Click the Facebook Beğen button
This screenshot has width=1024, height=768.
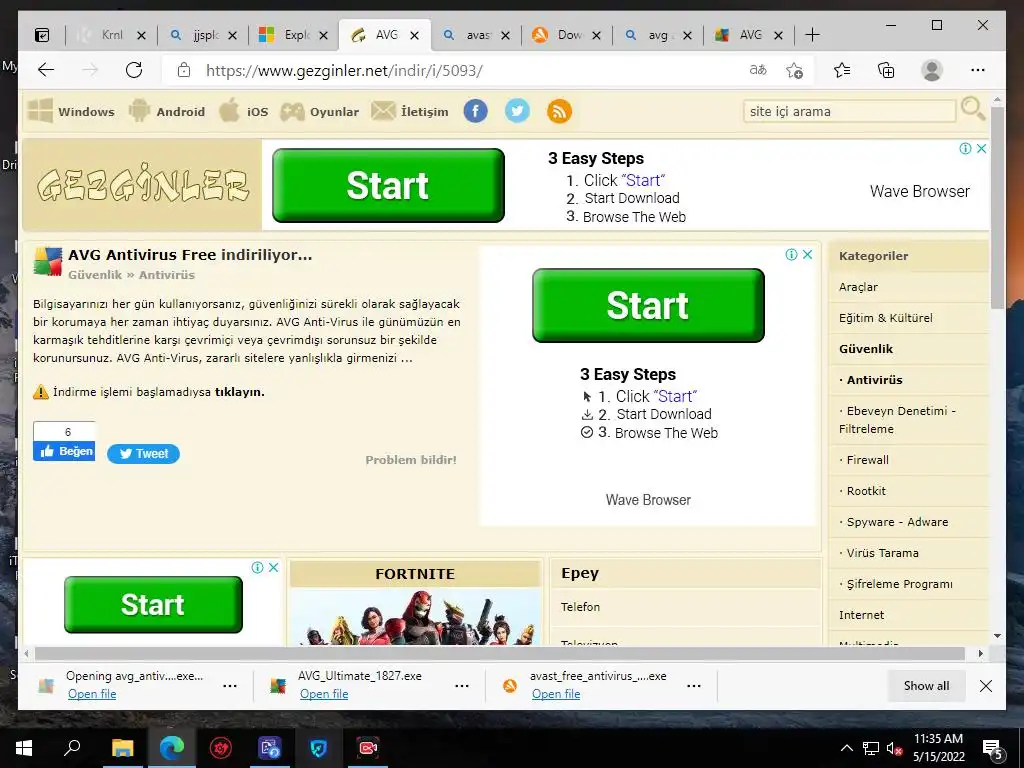64,451
